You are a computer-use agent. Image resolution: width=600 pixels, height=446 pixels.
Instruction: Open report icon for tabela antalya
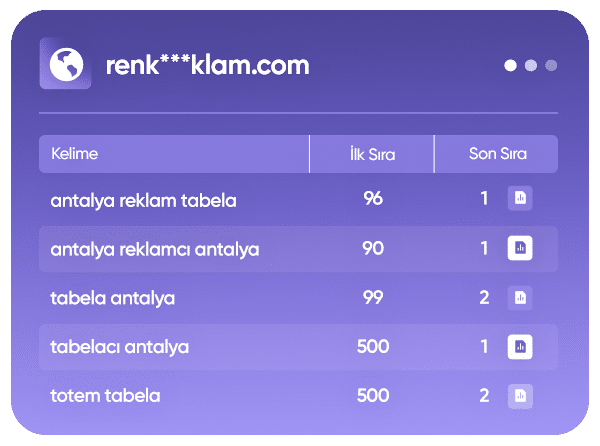519,297
